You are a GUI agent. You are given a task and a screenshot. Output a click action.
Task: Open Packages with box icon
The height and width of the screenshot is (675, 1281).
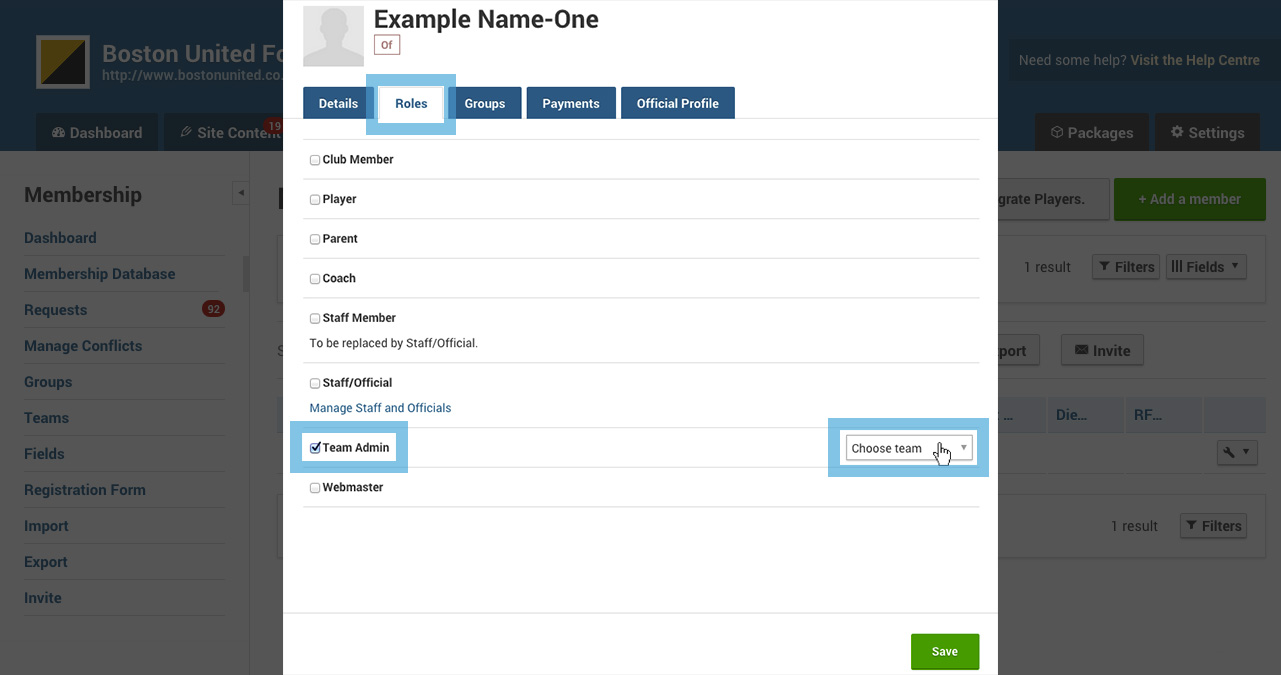tap(1090, 133)
